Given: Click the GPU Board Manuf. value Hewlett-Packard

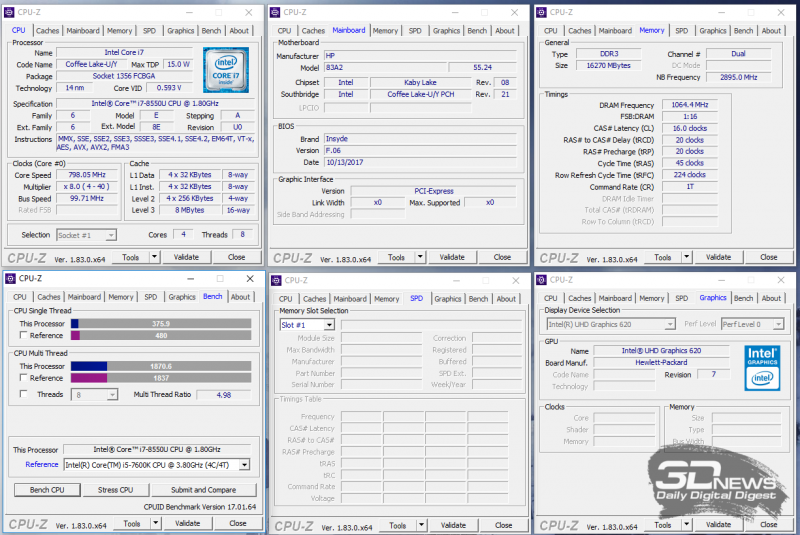Looking at the screenshot, I should point(661,362).
